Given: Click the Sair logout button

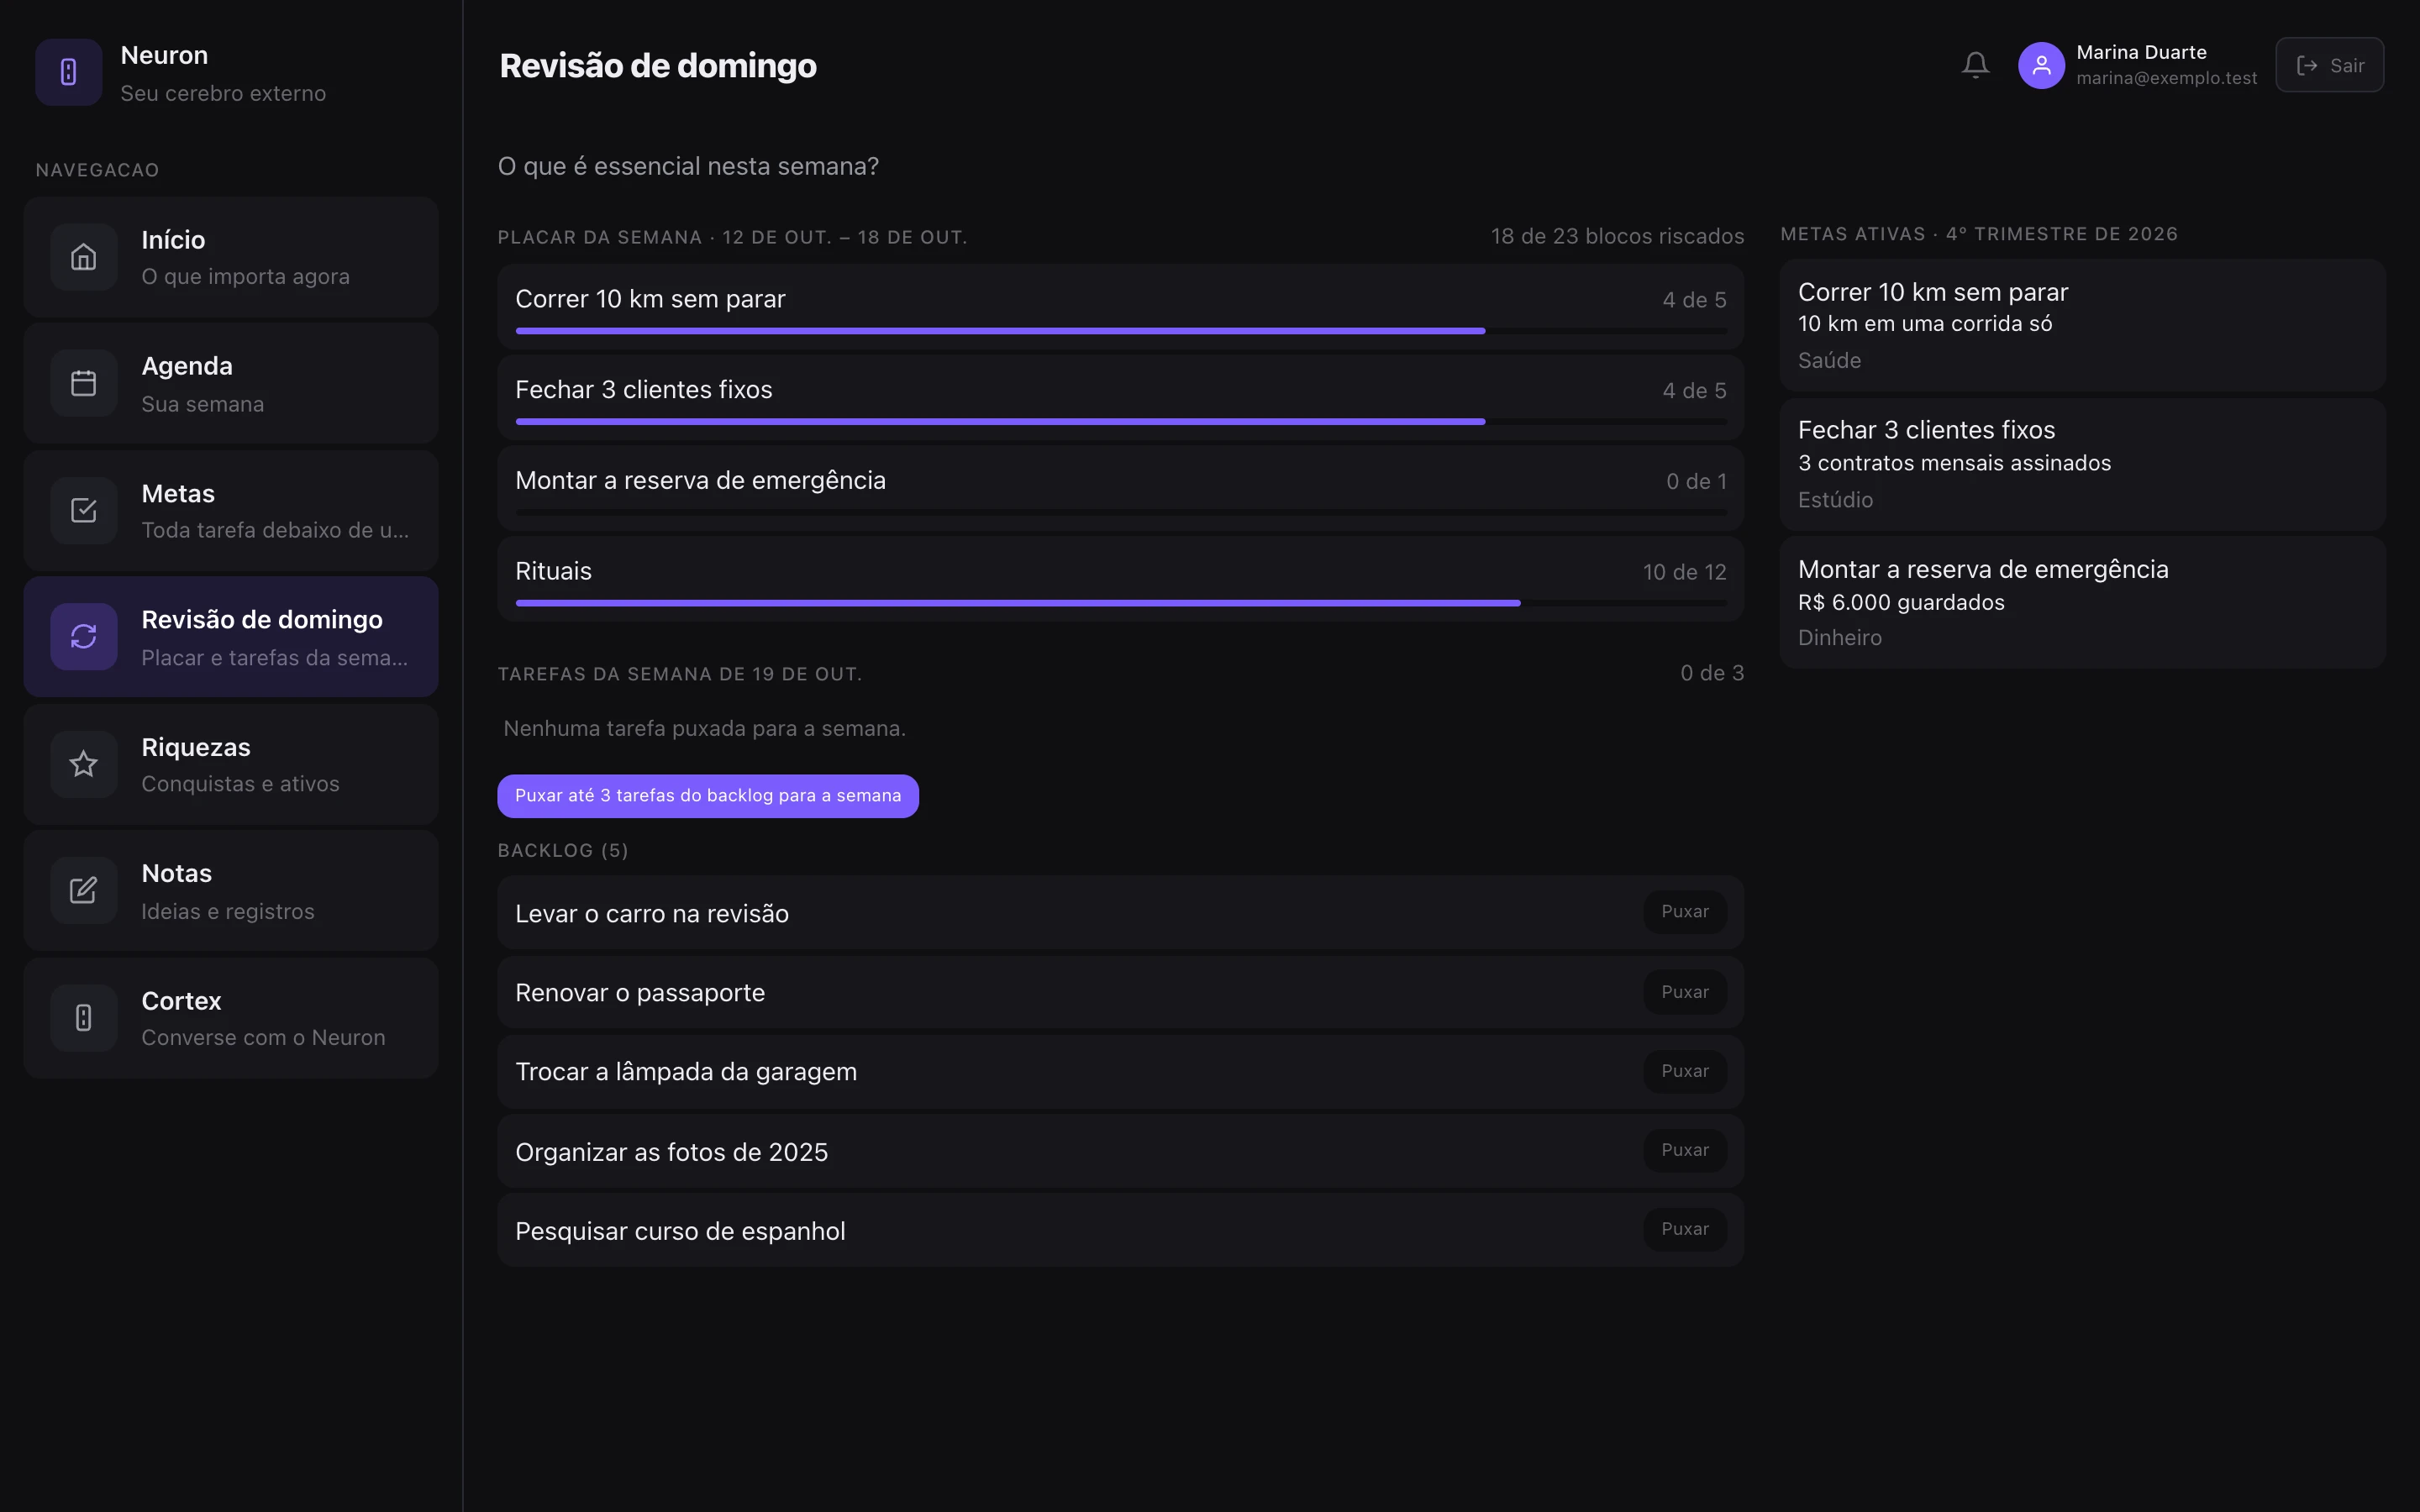Looking at the screenshot, I should pyautogui.click(x=2329, y=65).
